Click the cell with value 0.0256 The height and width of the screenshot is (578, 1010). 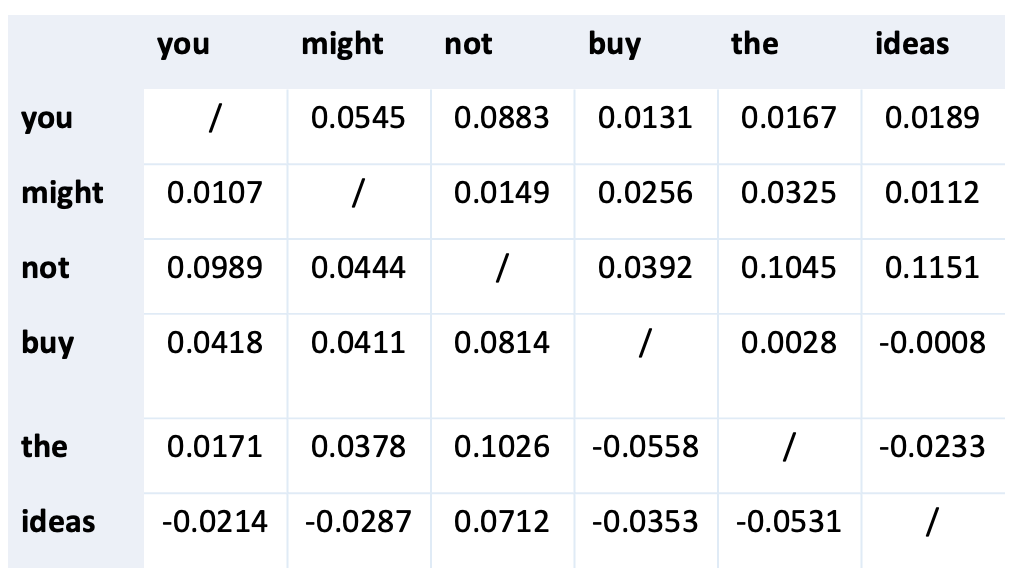(645, 193)
